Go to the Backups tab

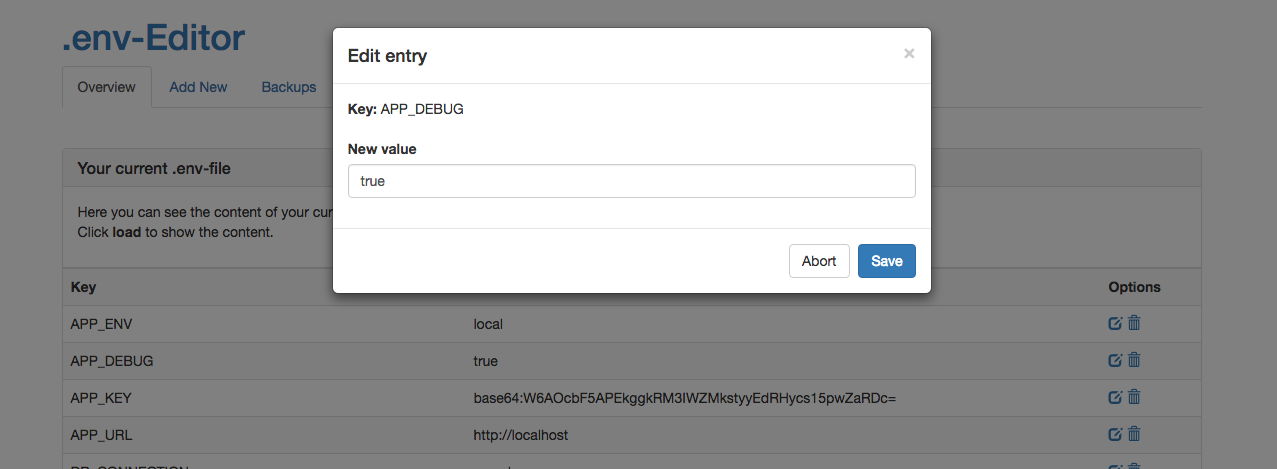288,87
